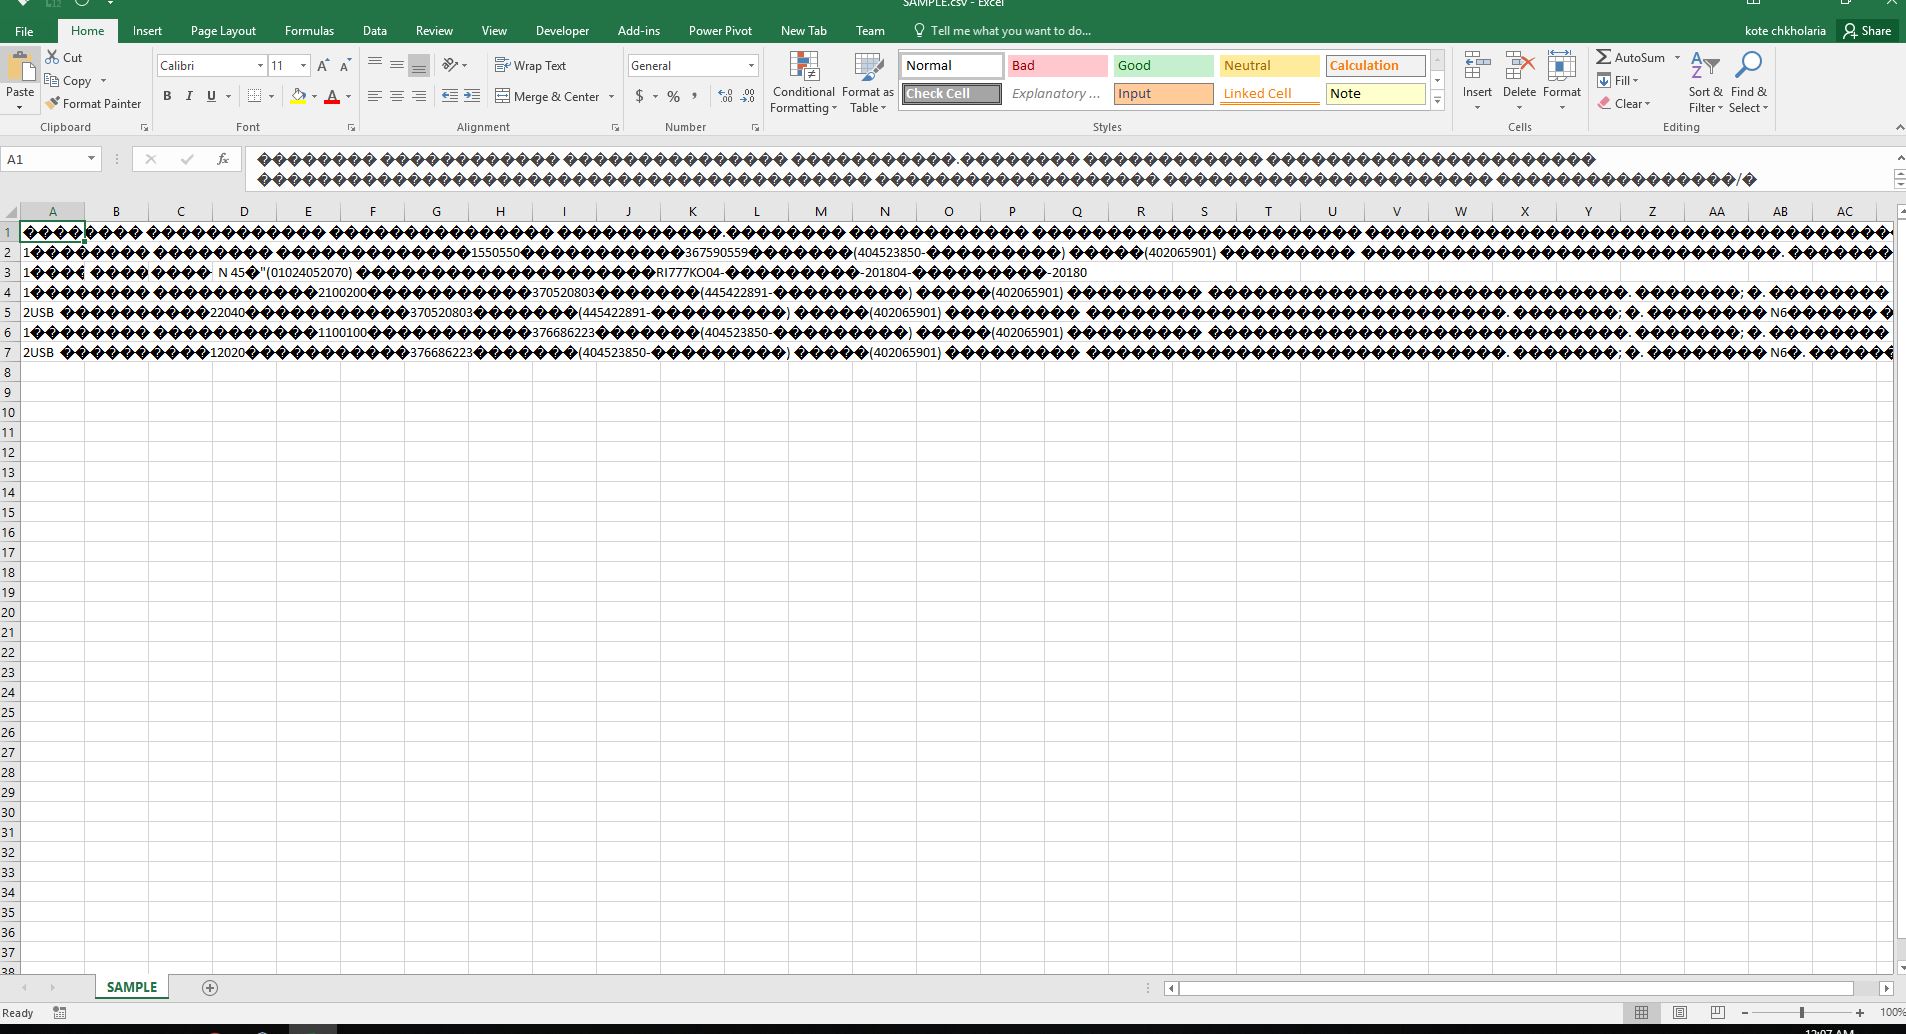Screen dimensions: 1906x1034
Task: Open the Name Box dropdown arrow
Action: [x=91, y=159]
